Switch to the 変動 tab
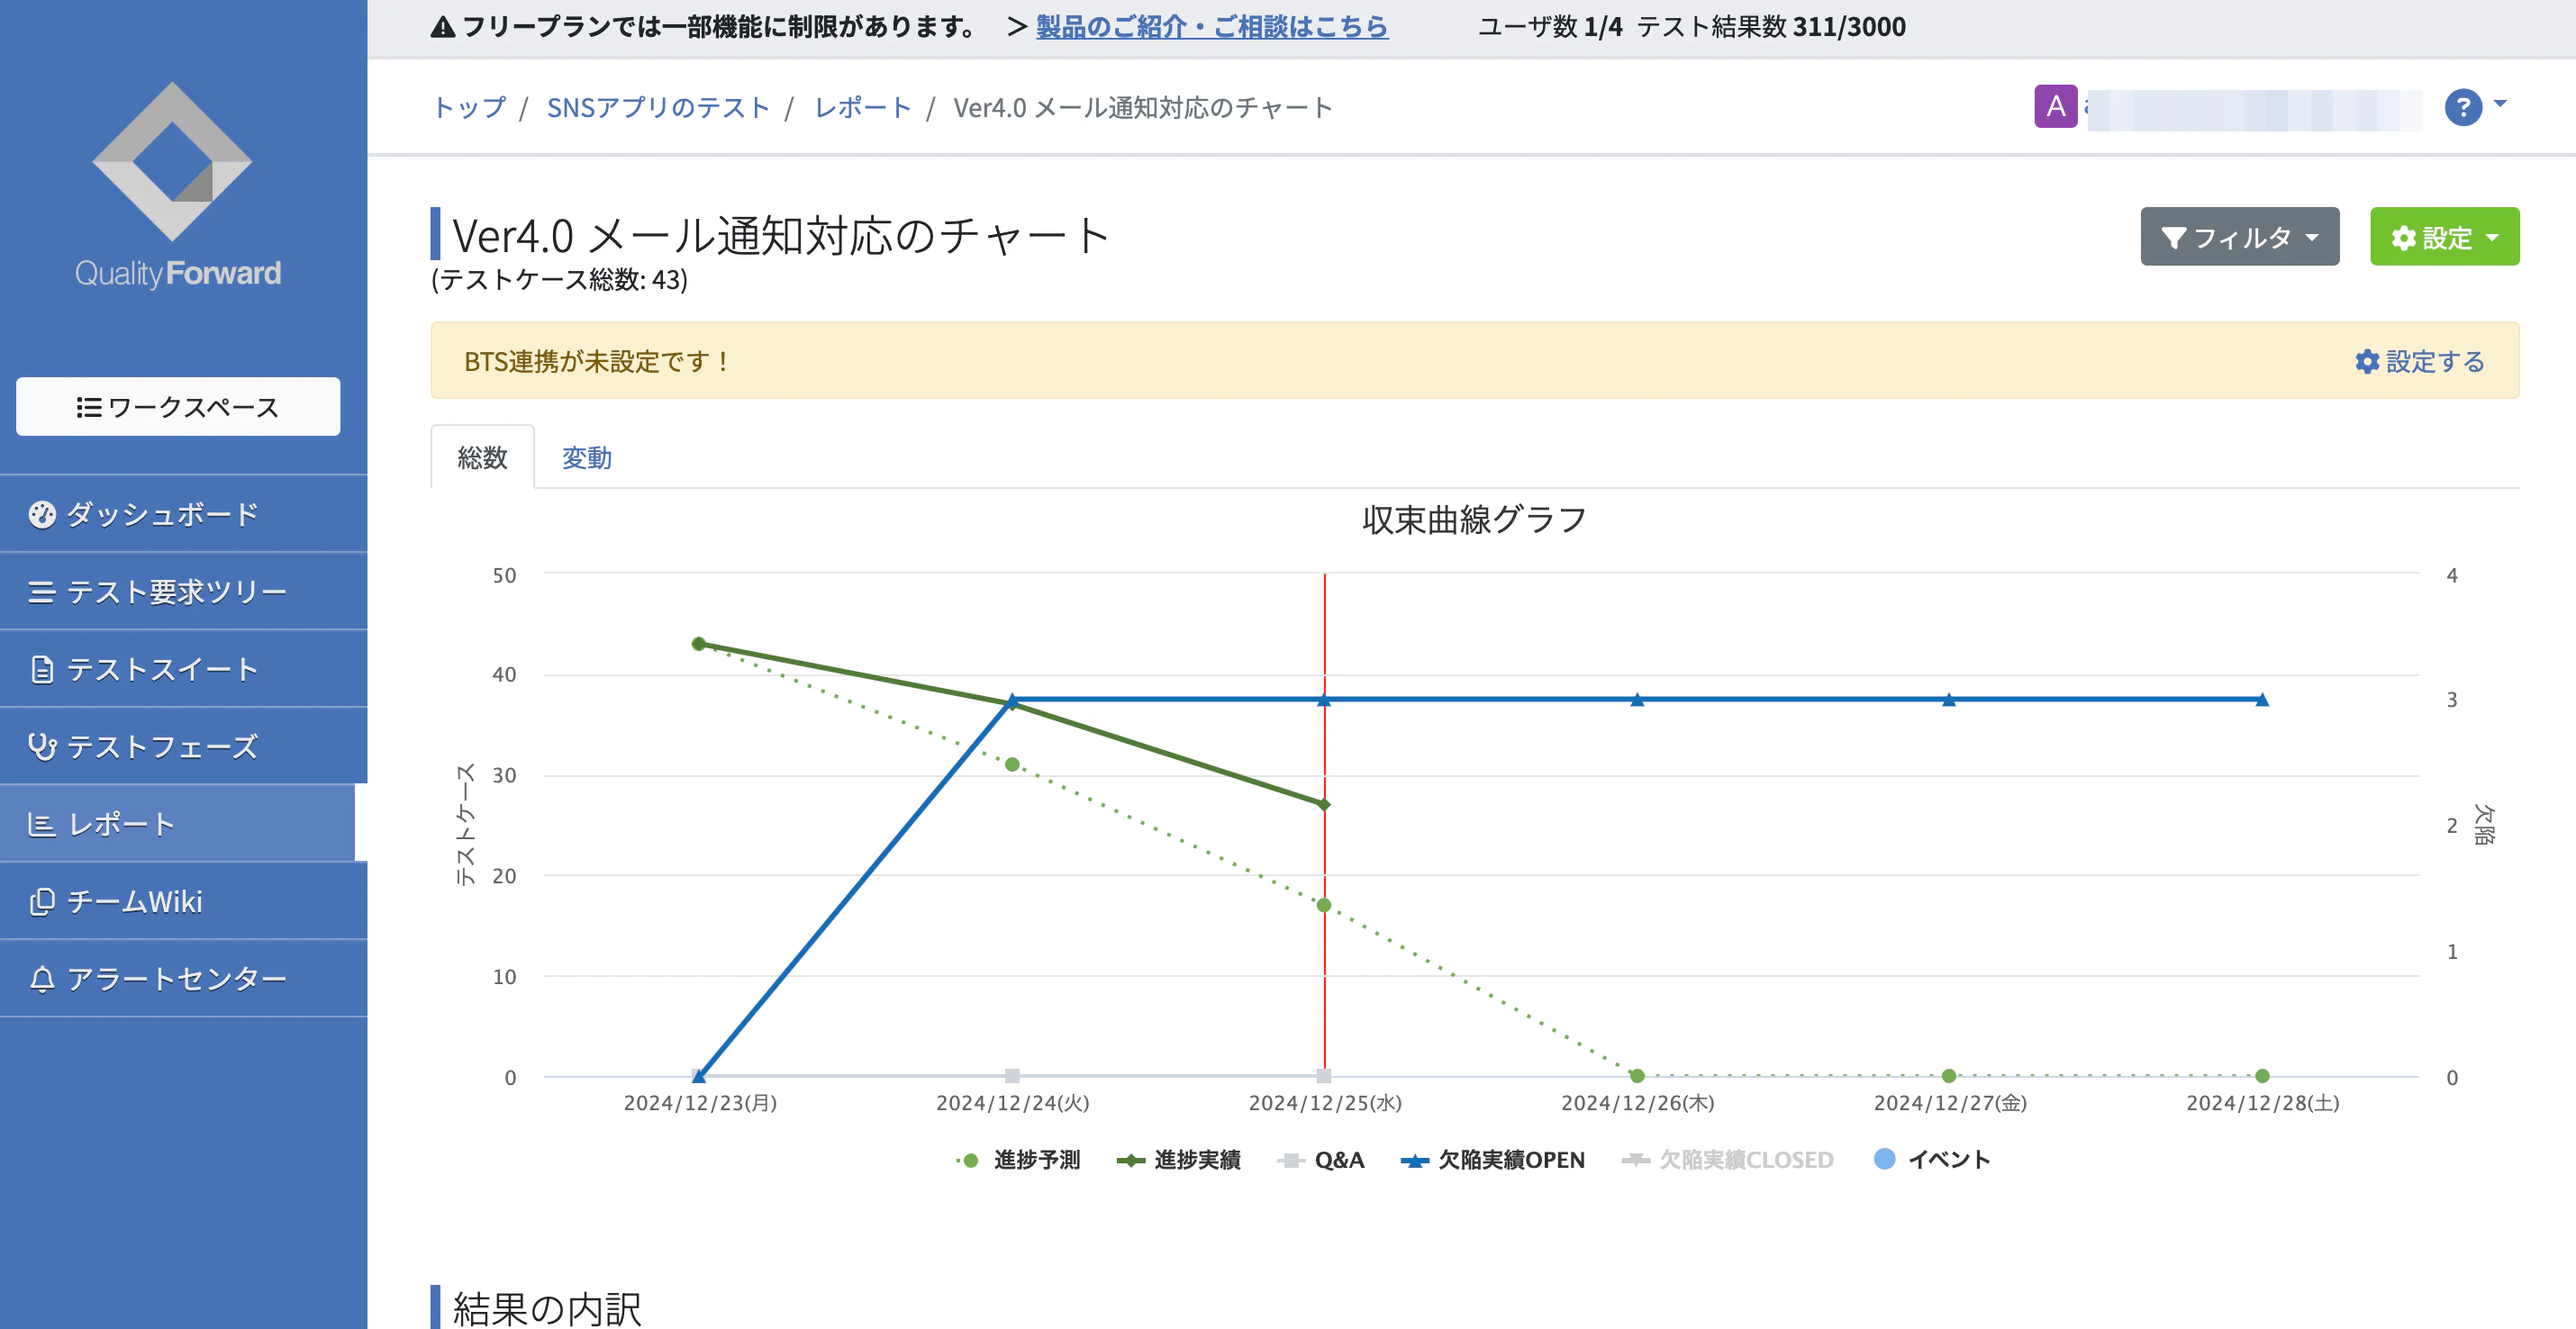Viewport: 2576px width, 1329px height. click(x=586, y=458)
